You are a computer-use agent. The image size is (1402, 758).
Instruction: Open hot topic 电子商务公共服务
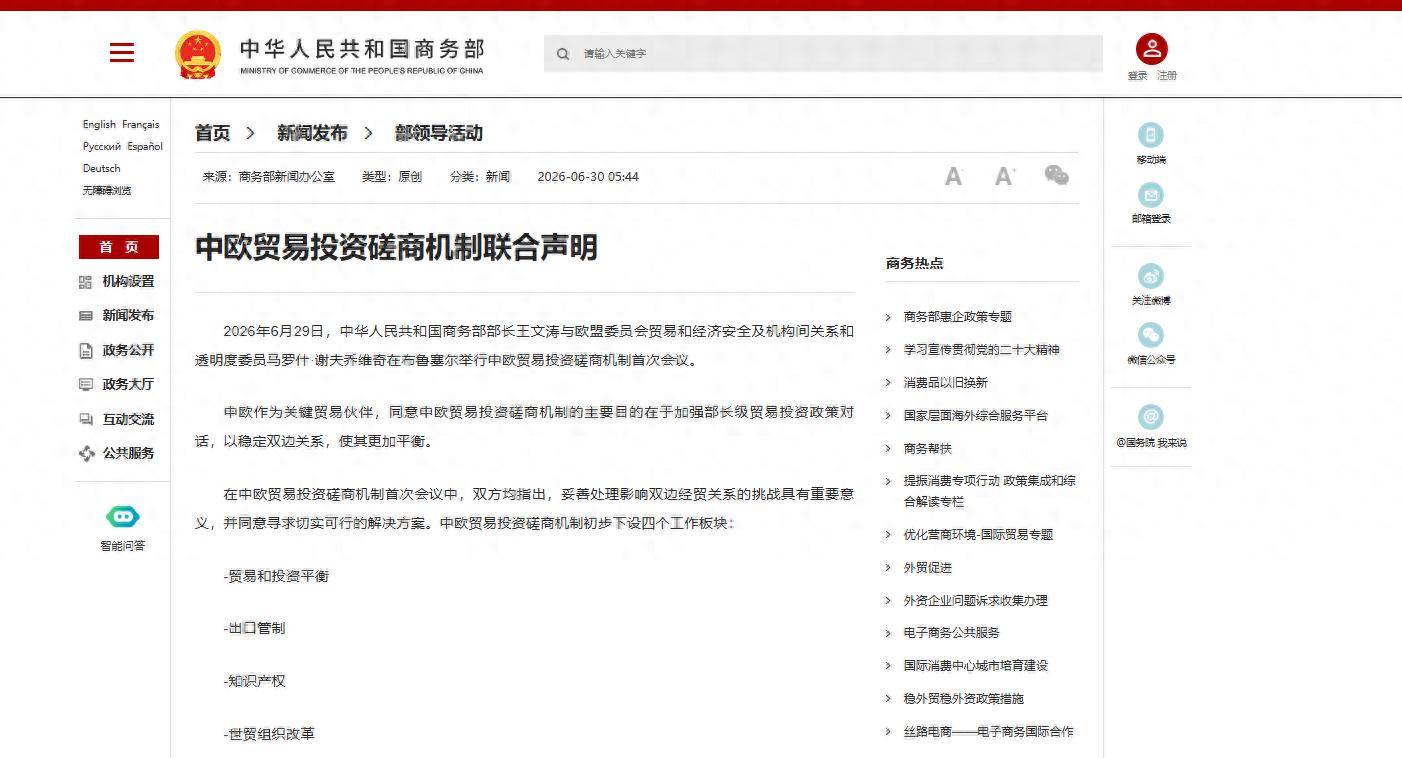(x=952, y=633)
